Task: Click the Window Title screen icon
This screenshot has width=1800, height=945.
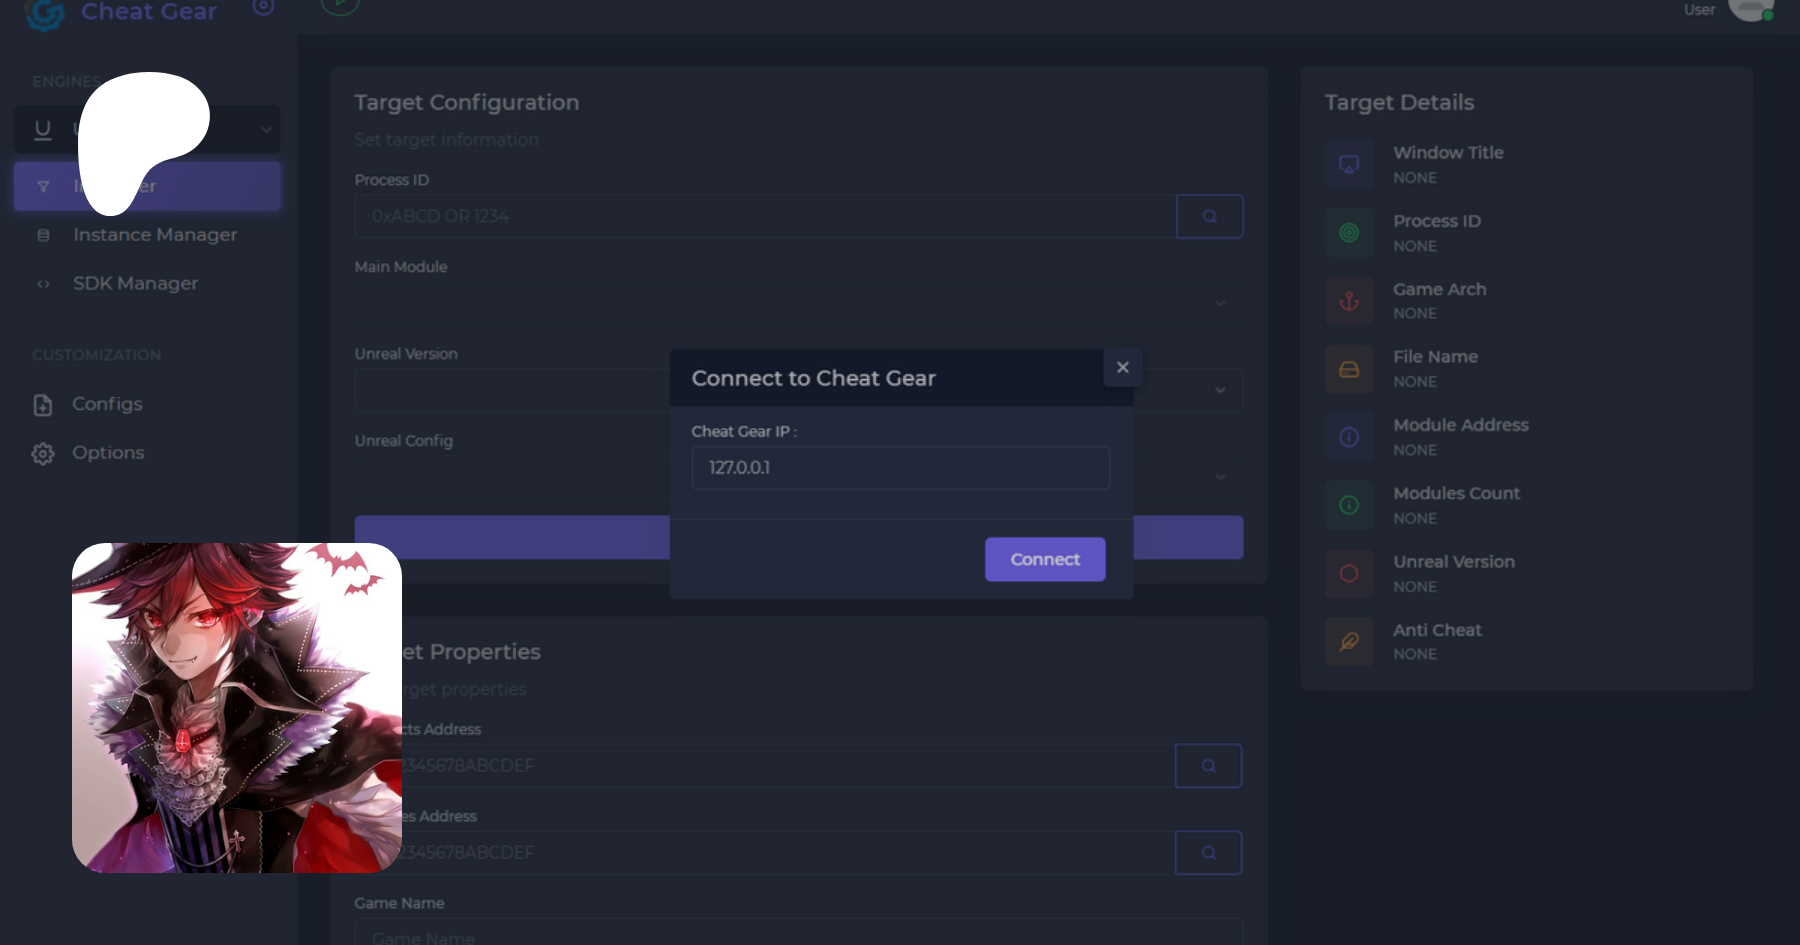Action: pyautogui.click(x=1348, y=164)
